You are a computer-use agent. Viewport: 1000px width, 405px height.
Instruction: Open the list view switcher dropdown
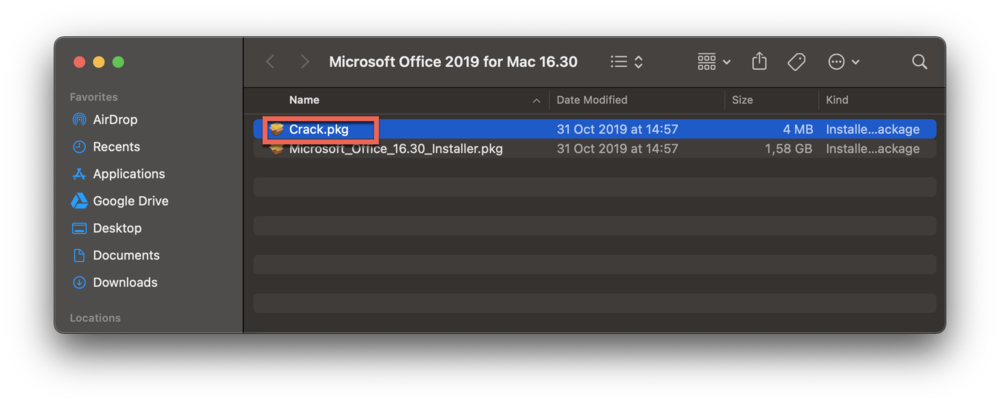pos(627,62)
